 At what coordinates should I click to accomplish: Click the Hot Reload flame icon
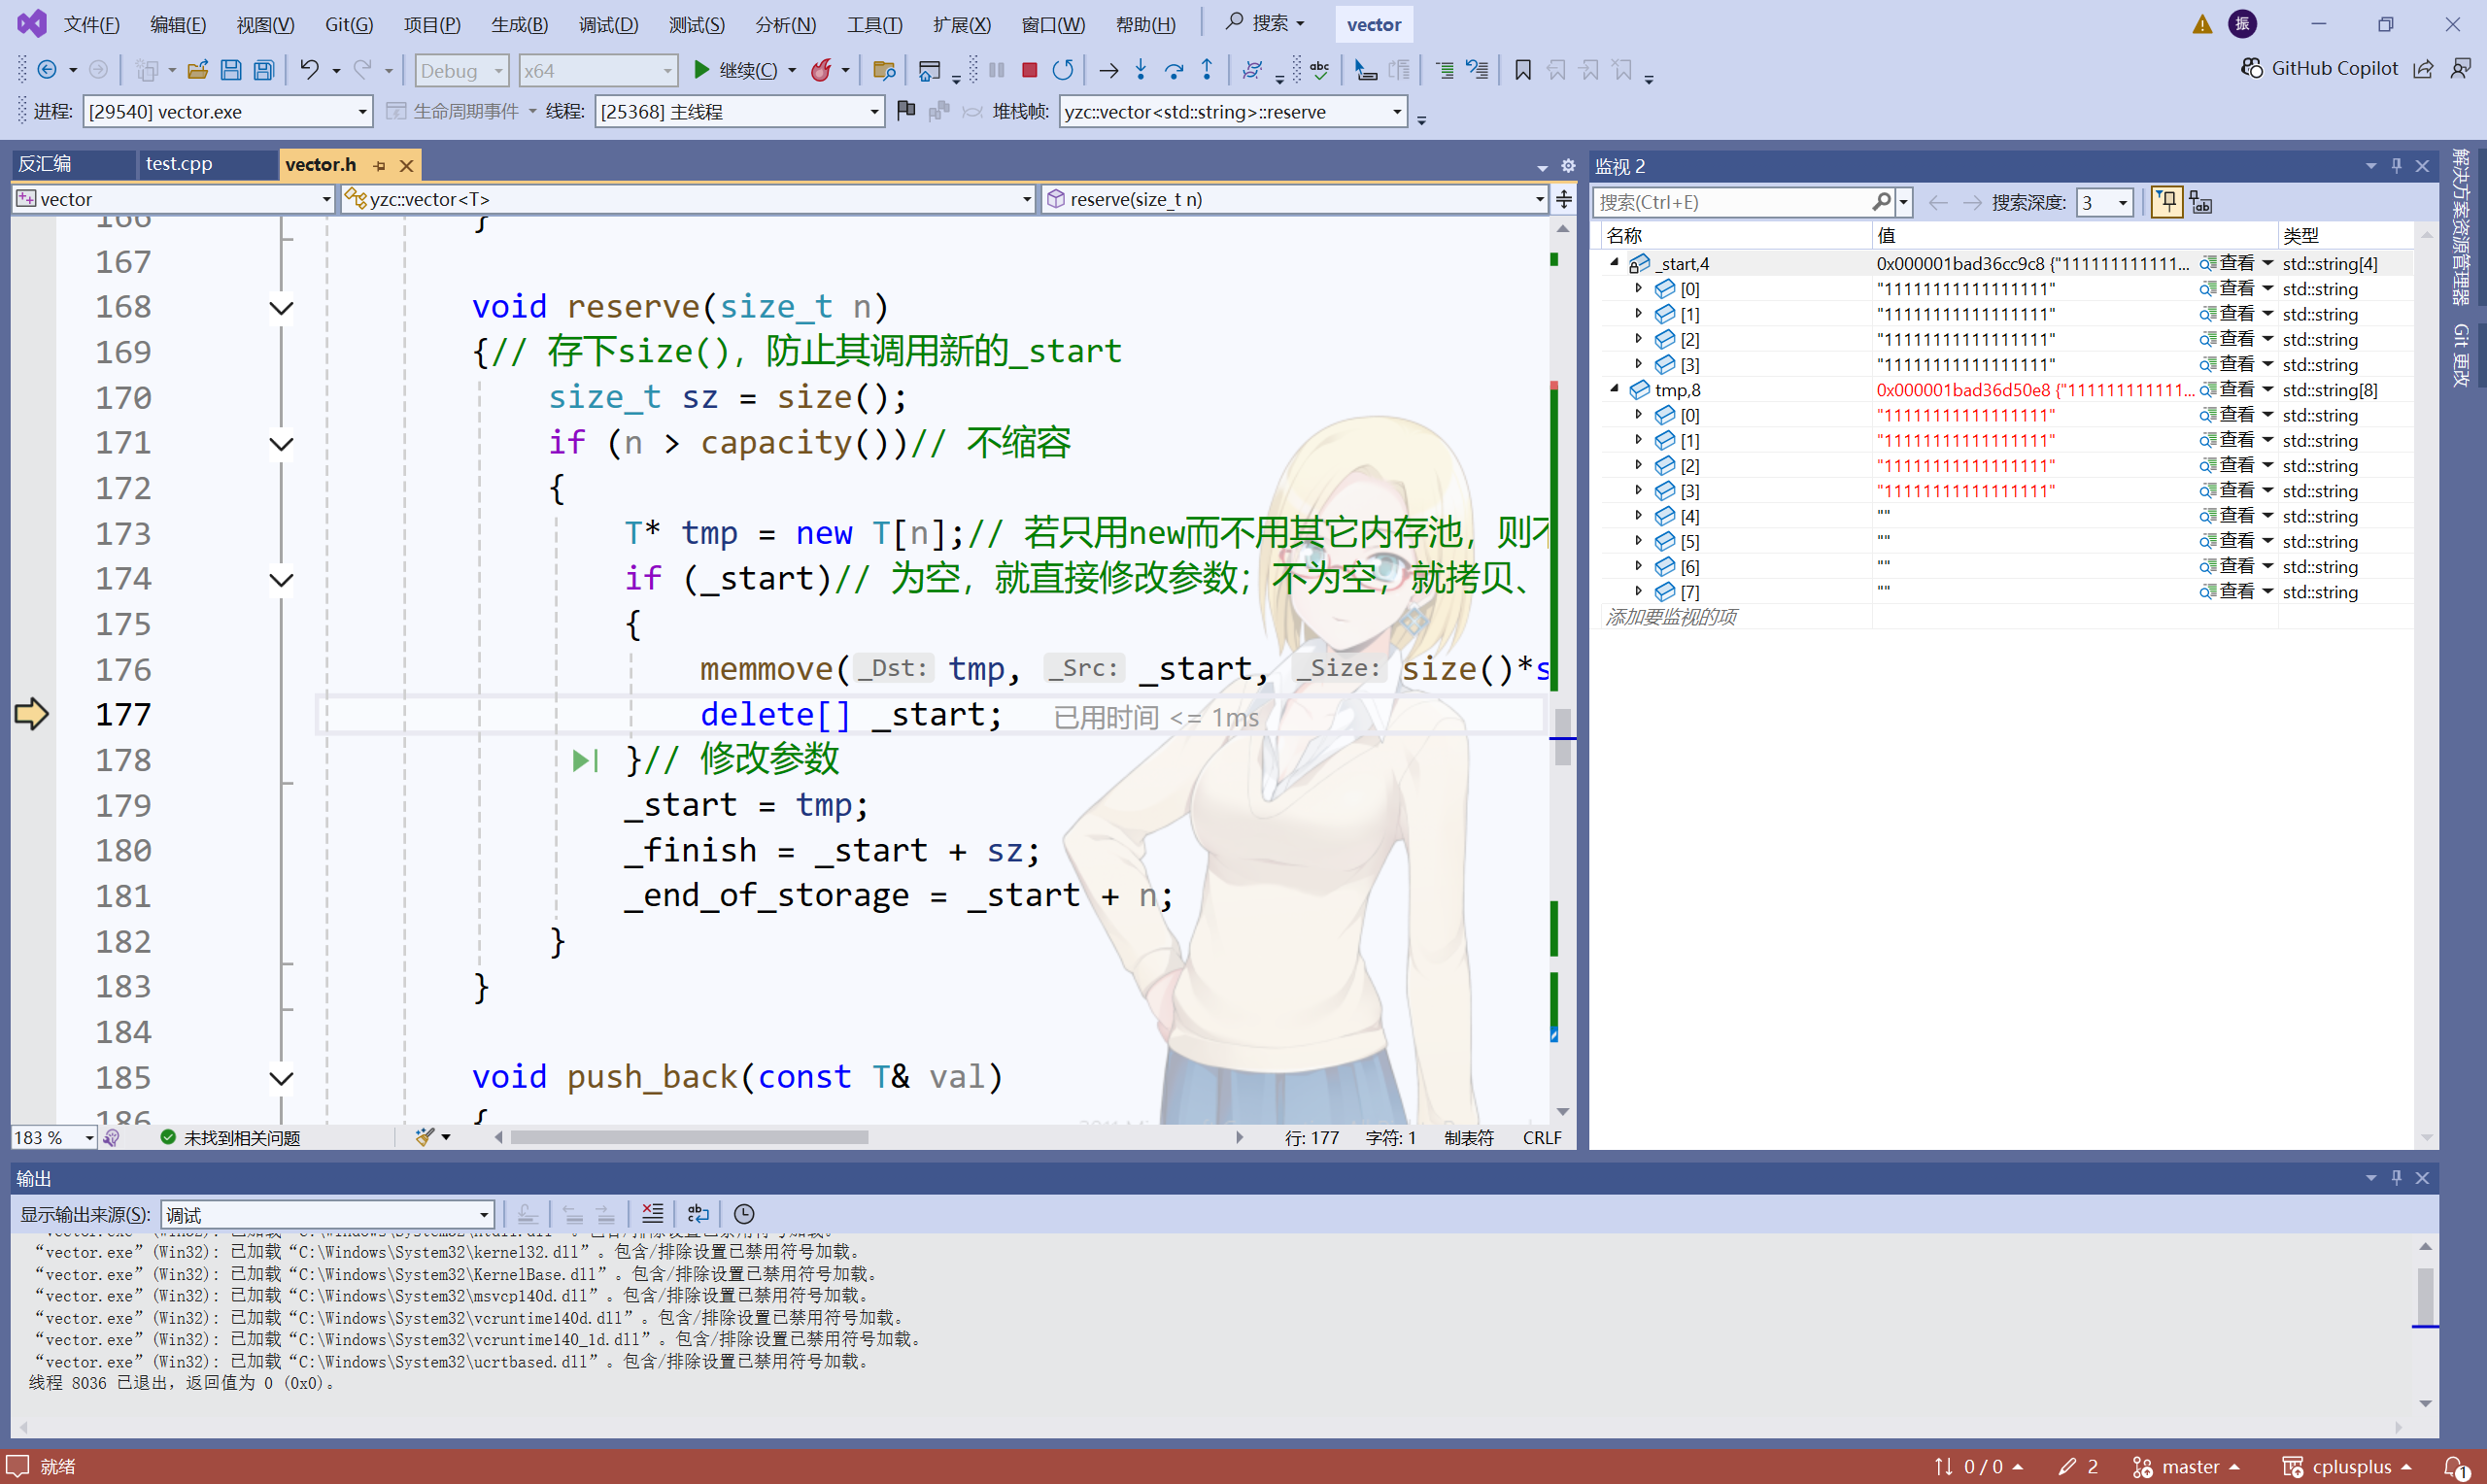point(821,70)
